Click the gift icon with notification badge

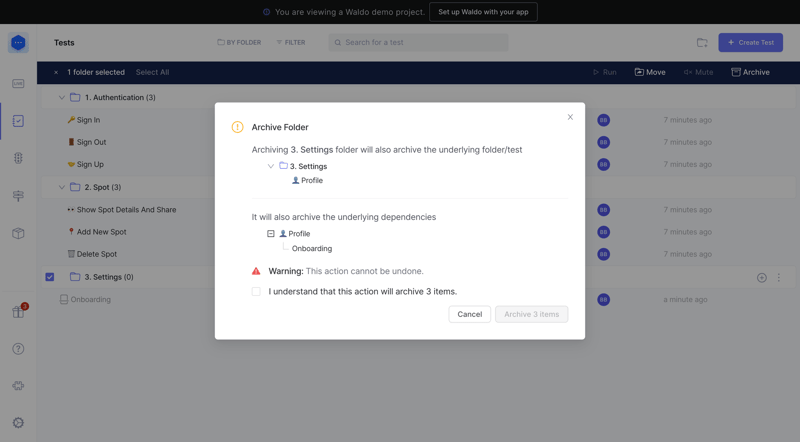(x=18, y=311)
